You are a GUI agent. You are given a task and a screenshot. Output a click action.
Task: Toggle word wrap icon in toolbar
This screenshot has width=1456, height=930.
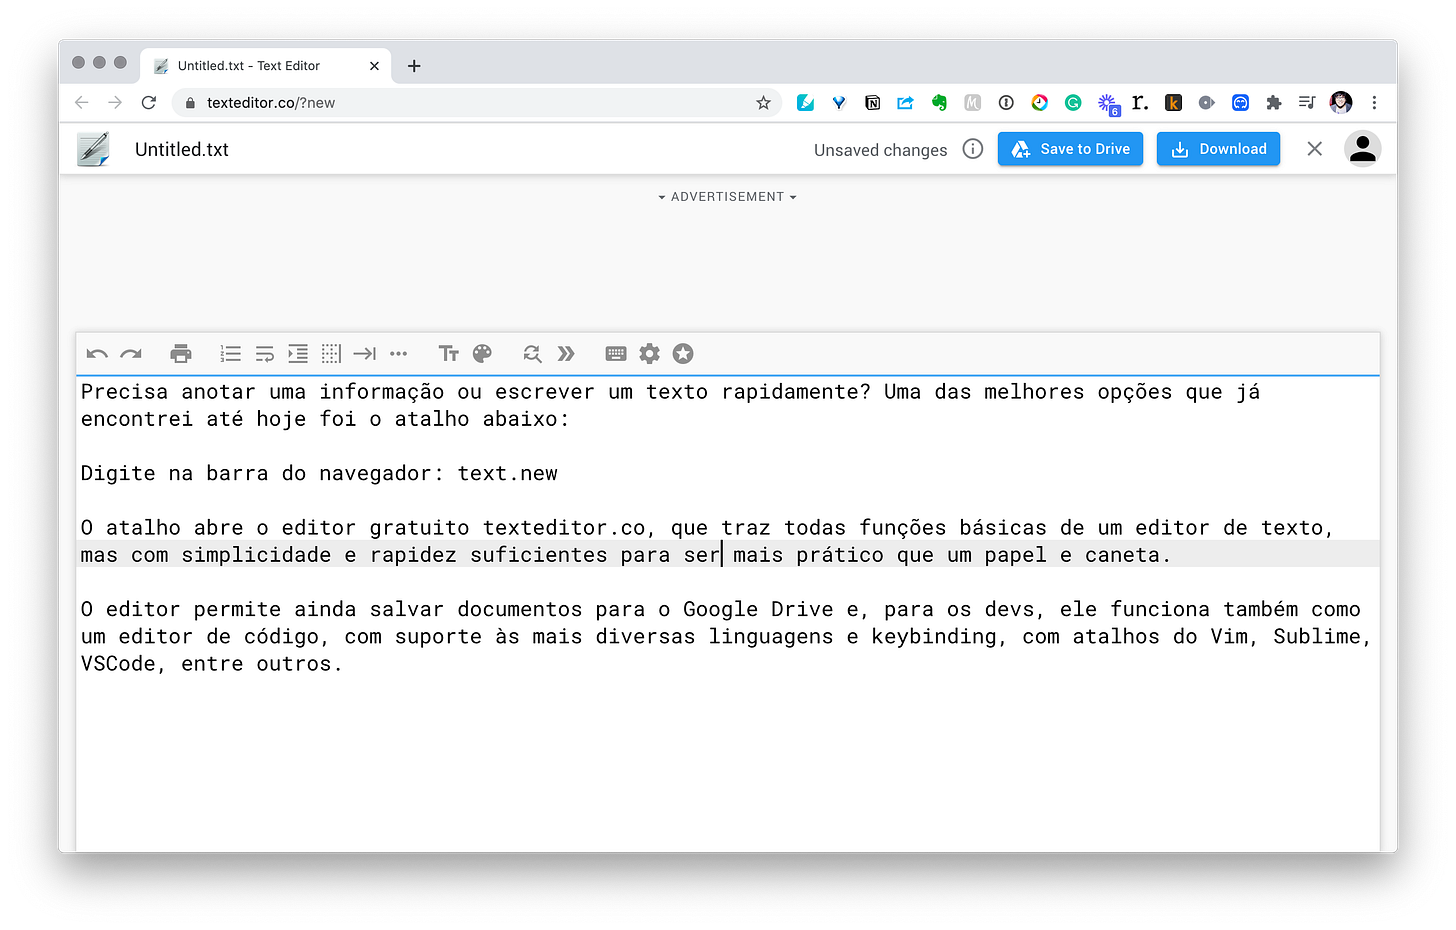click(265, 354)
